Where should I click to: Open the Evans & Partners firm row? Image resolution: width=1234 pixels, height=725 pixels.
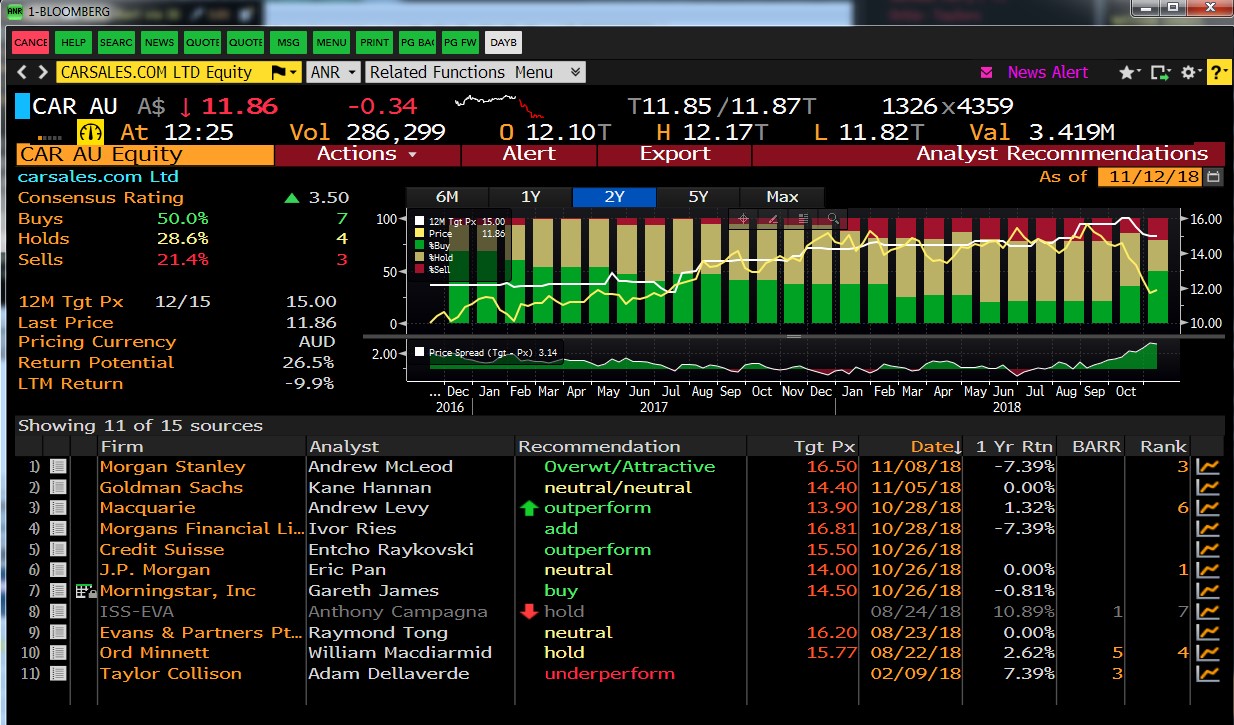200,633
